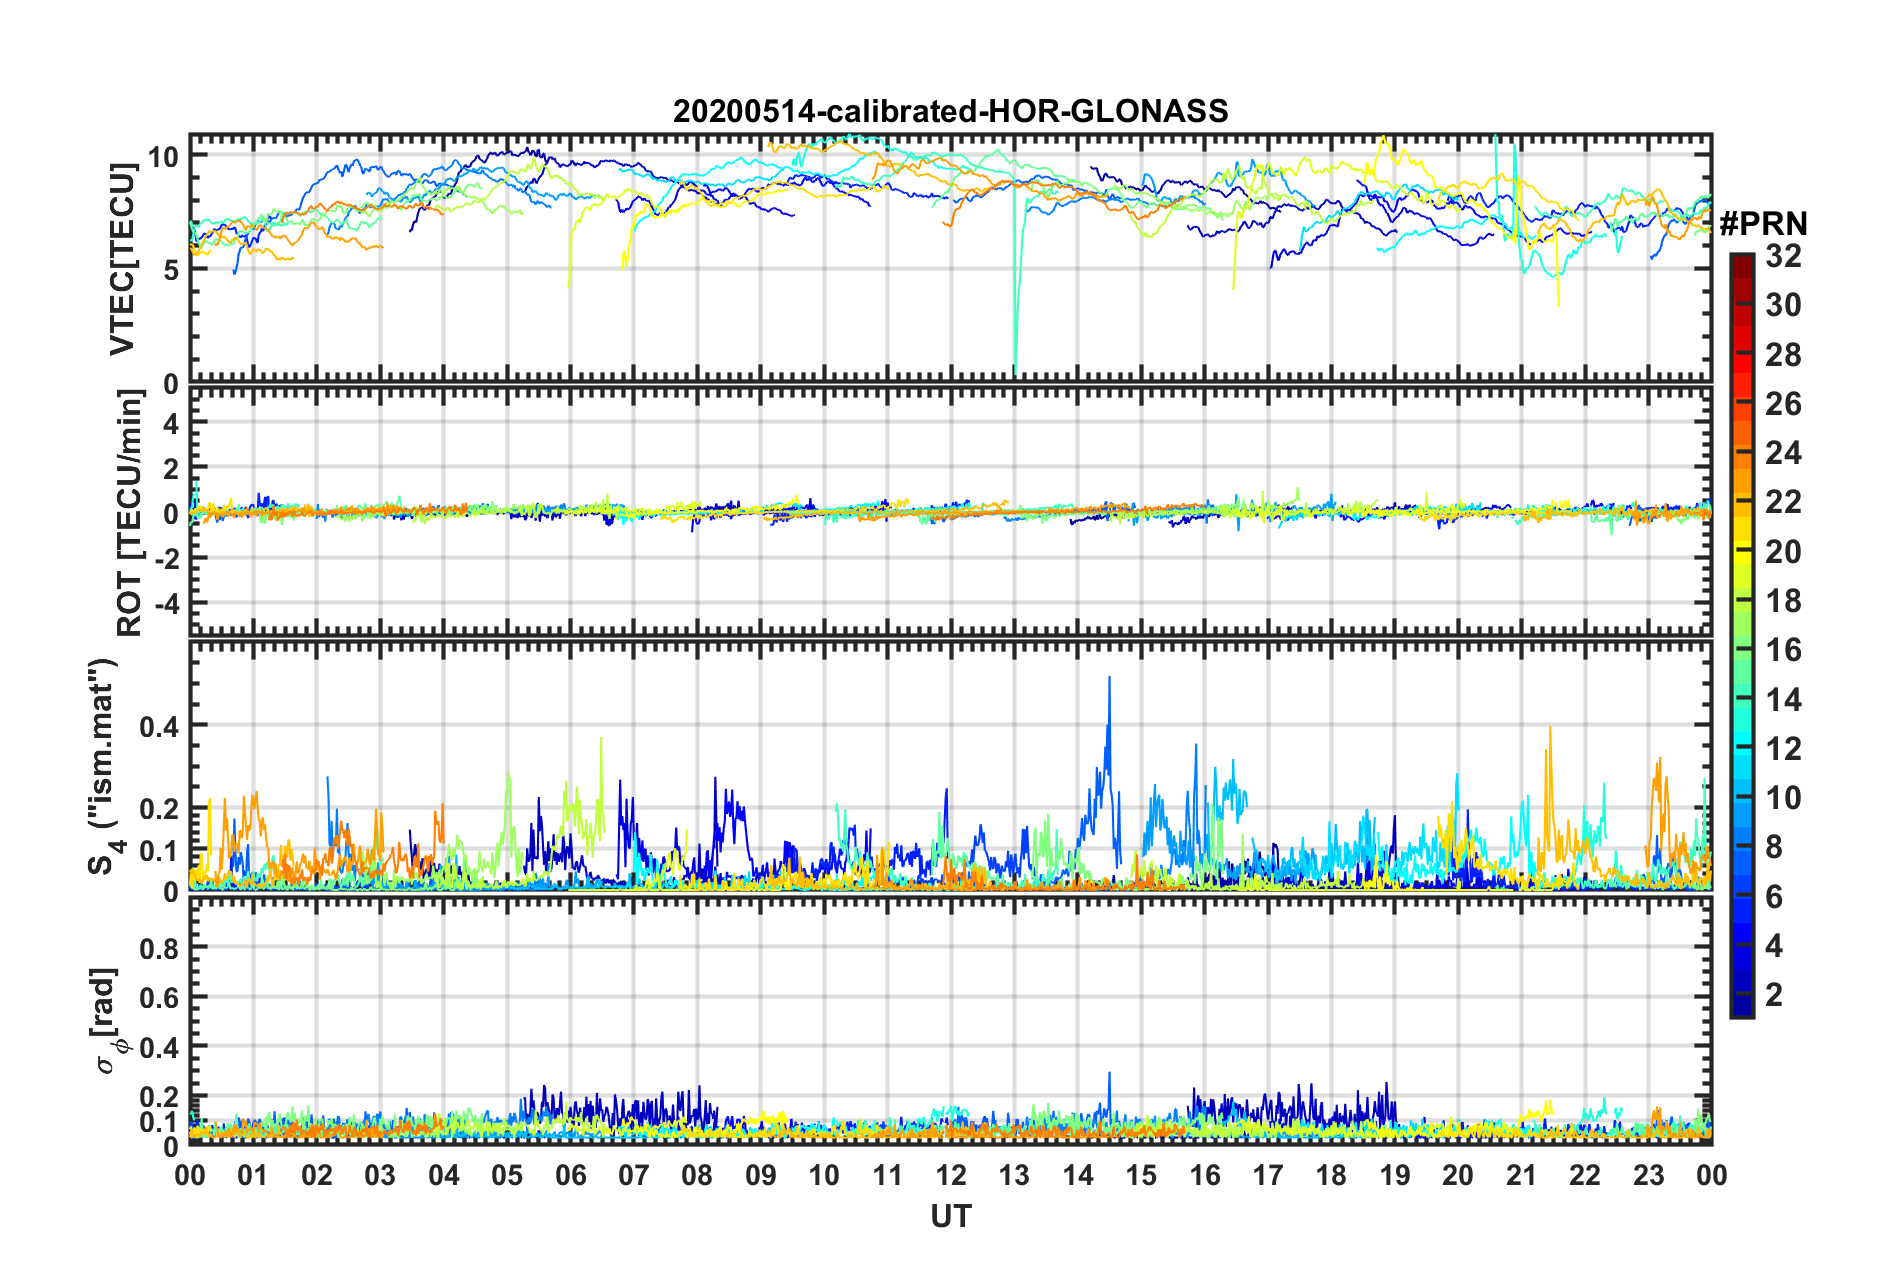Select the "ROT [TECU/min]" y-axis label
The height and width of the screenshot is (1272, 1902).
[130, 513]
